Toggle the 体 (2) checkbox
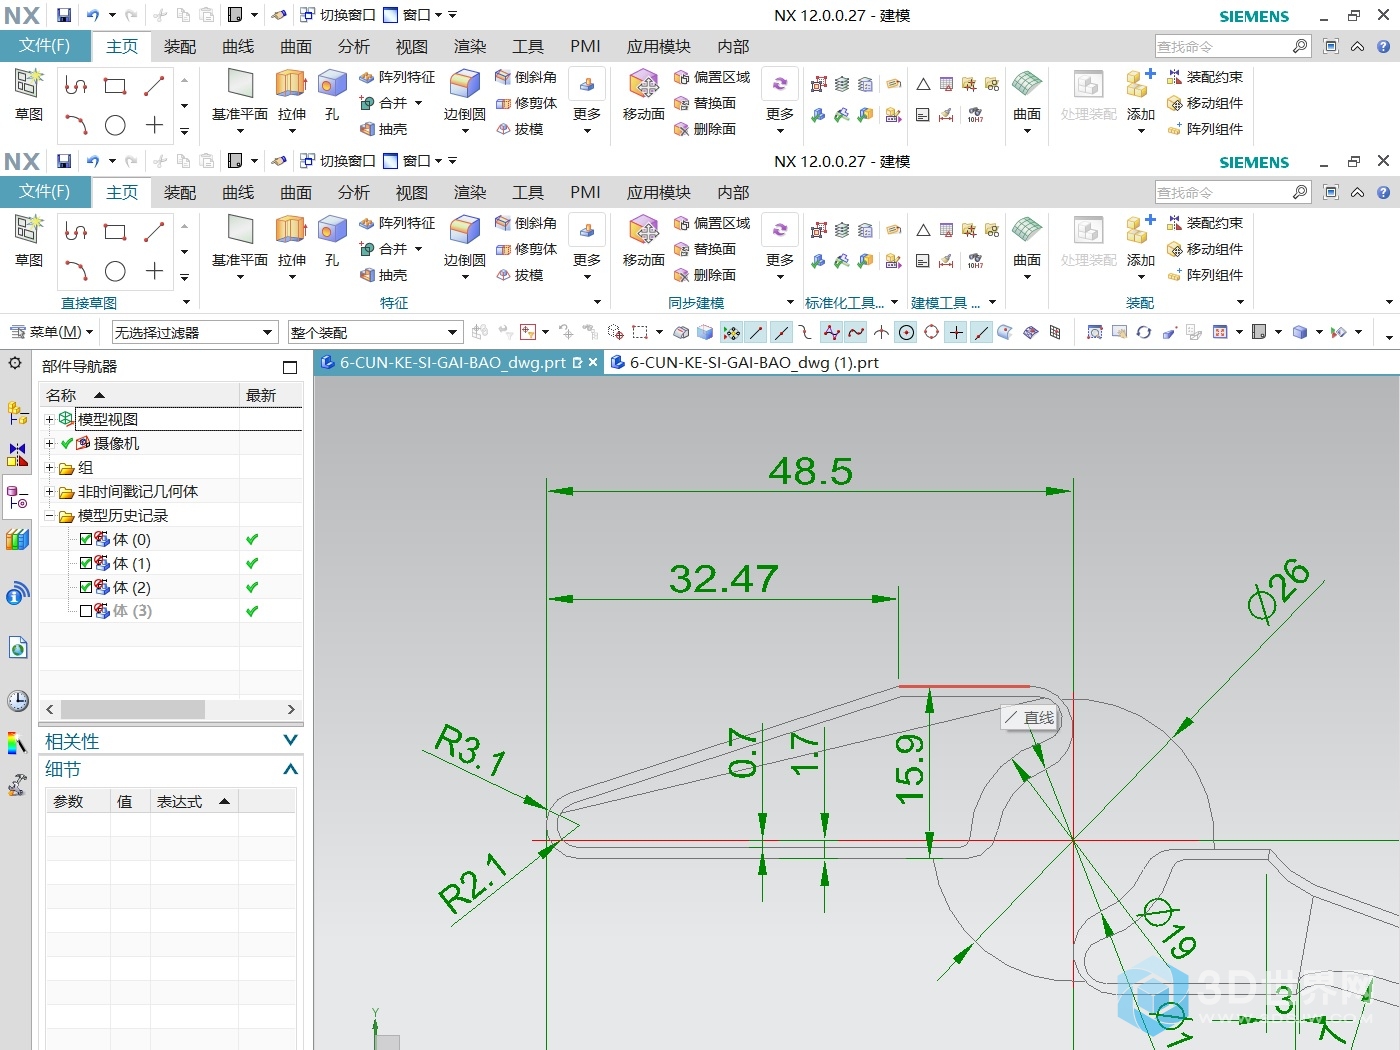 [86, 587]
